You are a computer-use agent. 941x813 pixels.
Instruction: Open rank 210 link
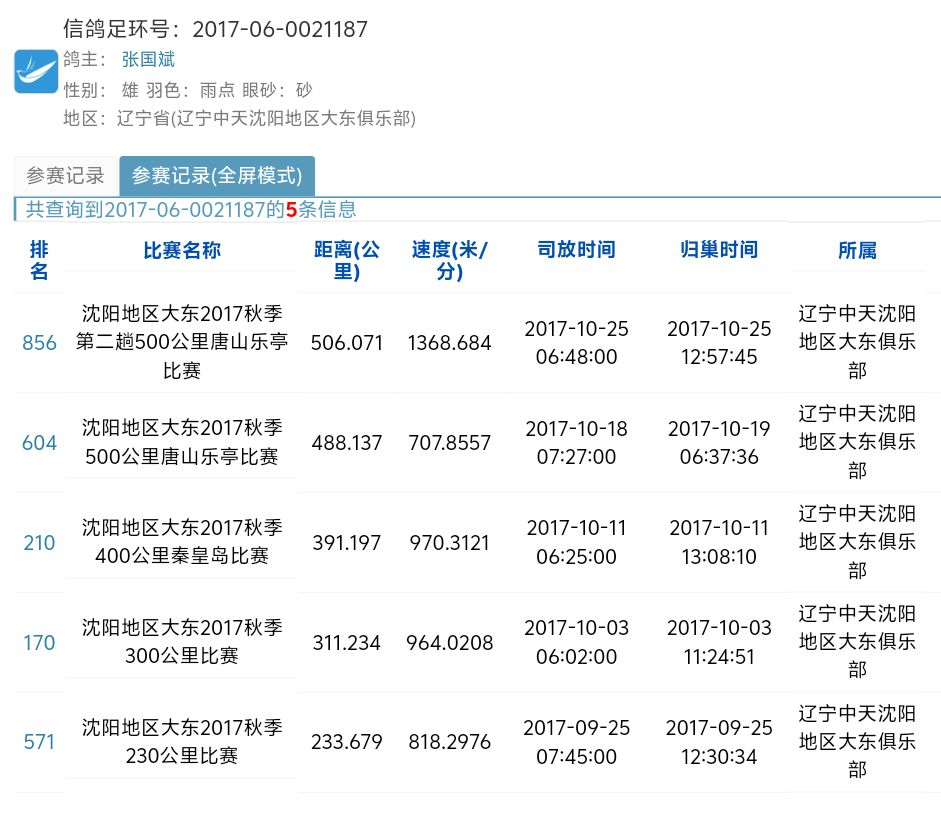[x=39, y=543]
